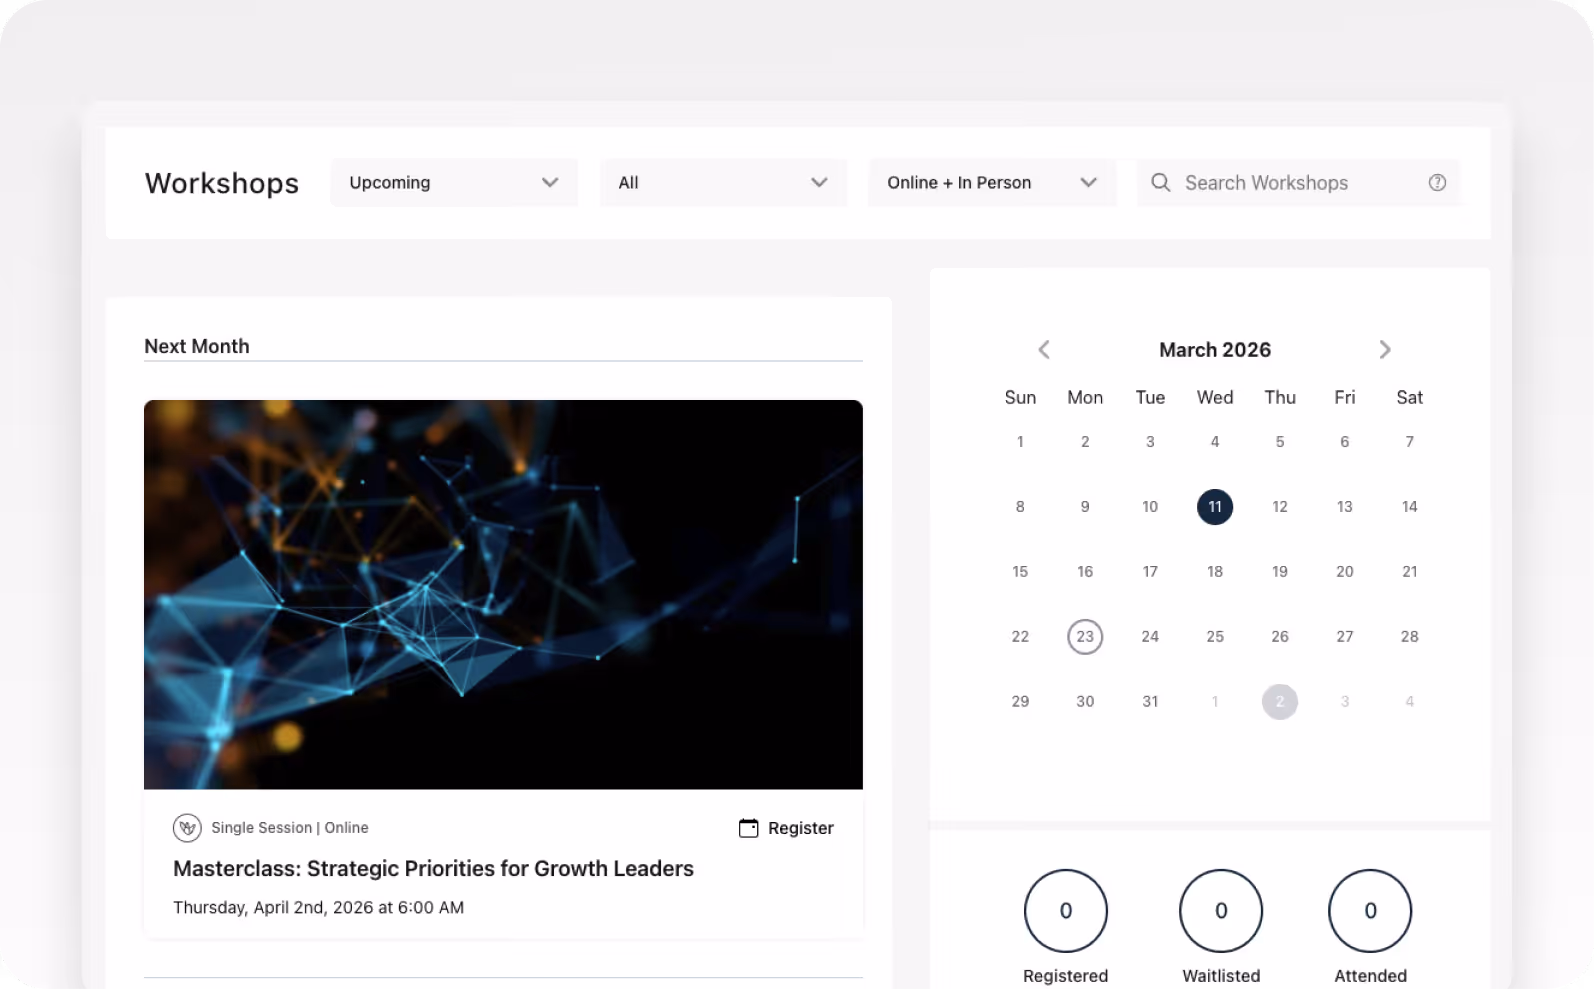Screen dimensions: 1594x989
Task: Open Masterclass: Strategic Priorities workshop title
Action: click(433, 869)
